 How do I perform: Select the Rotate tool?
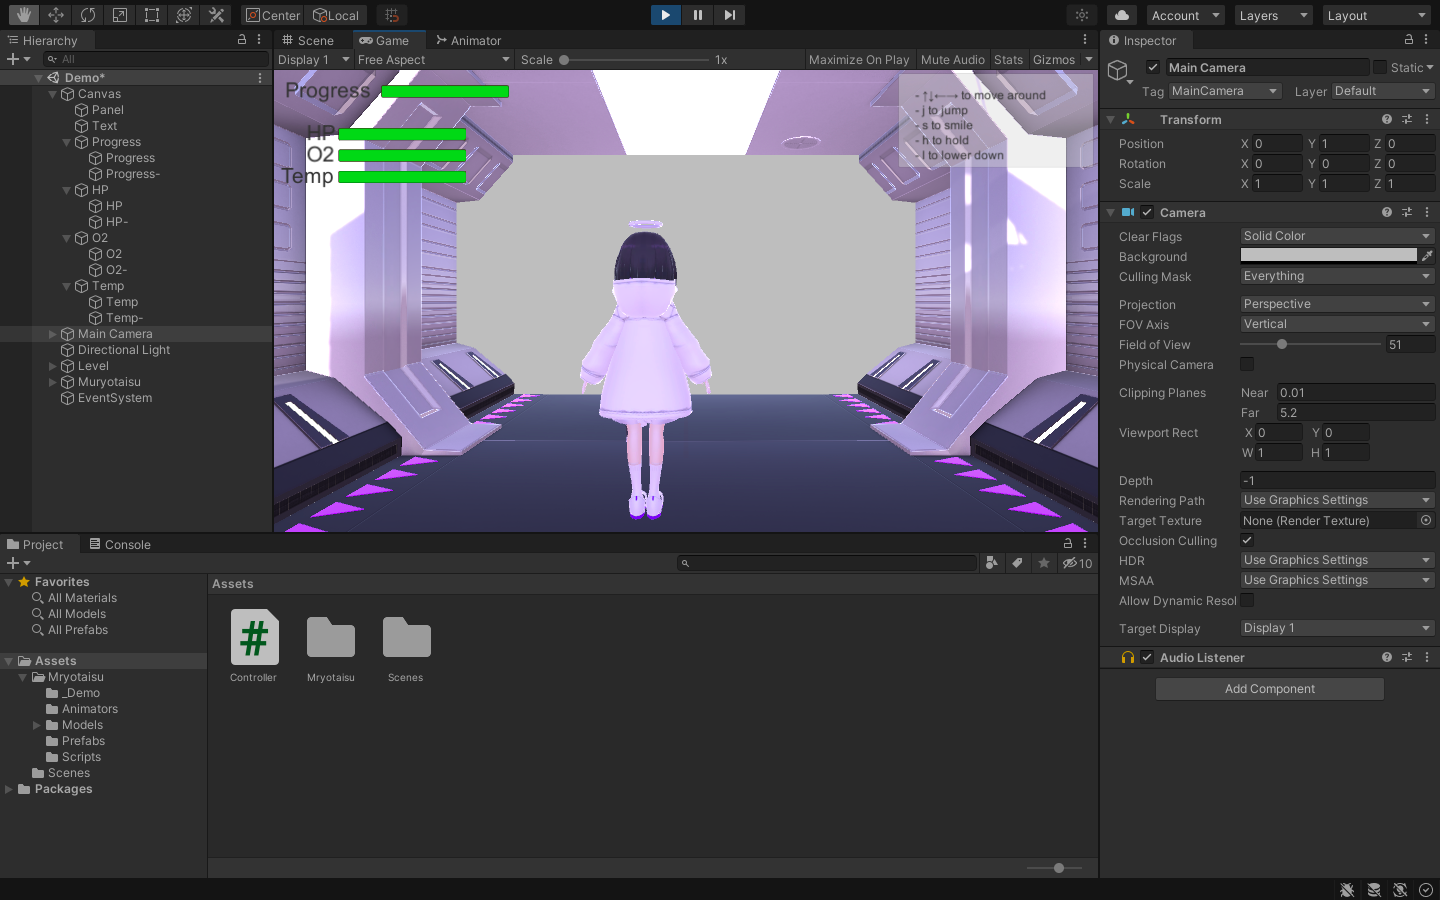pos(88,15)
